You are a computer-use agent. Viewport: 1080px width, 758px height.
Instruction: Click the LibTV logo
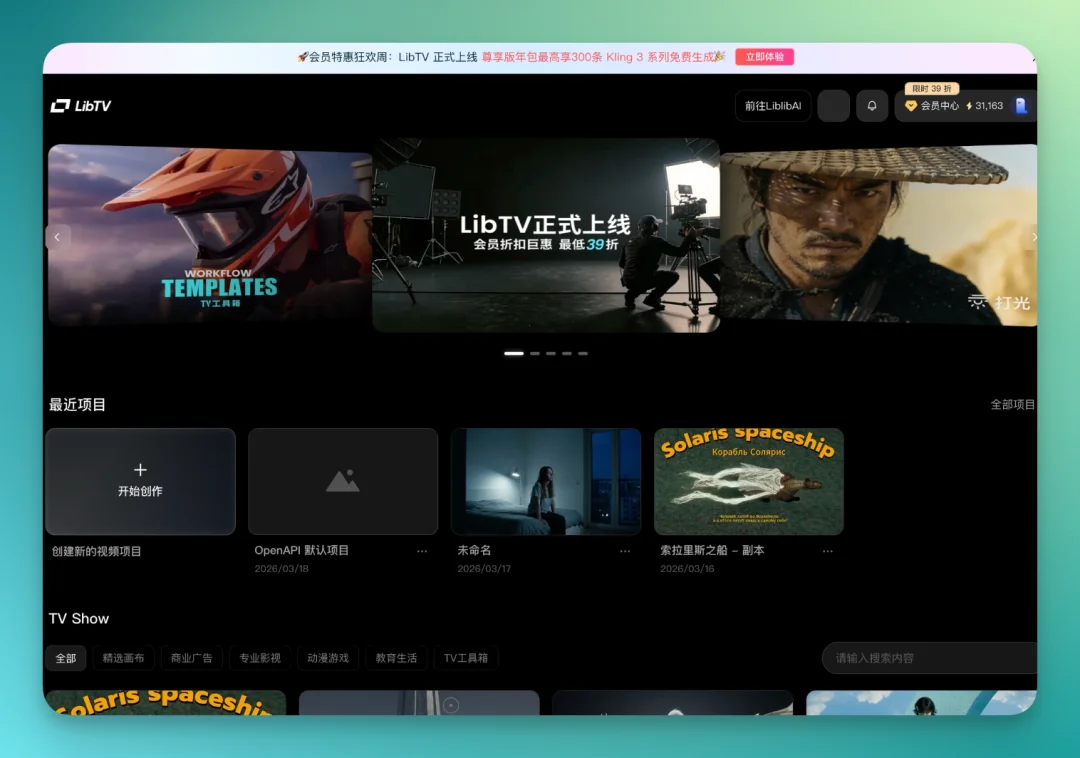[x=81, y=105]
